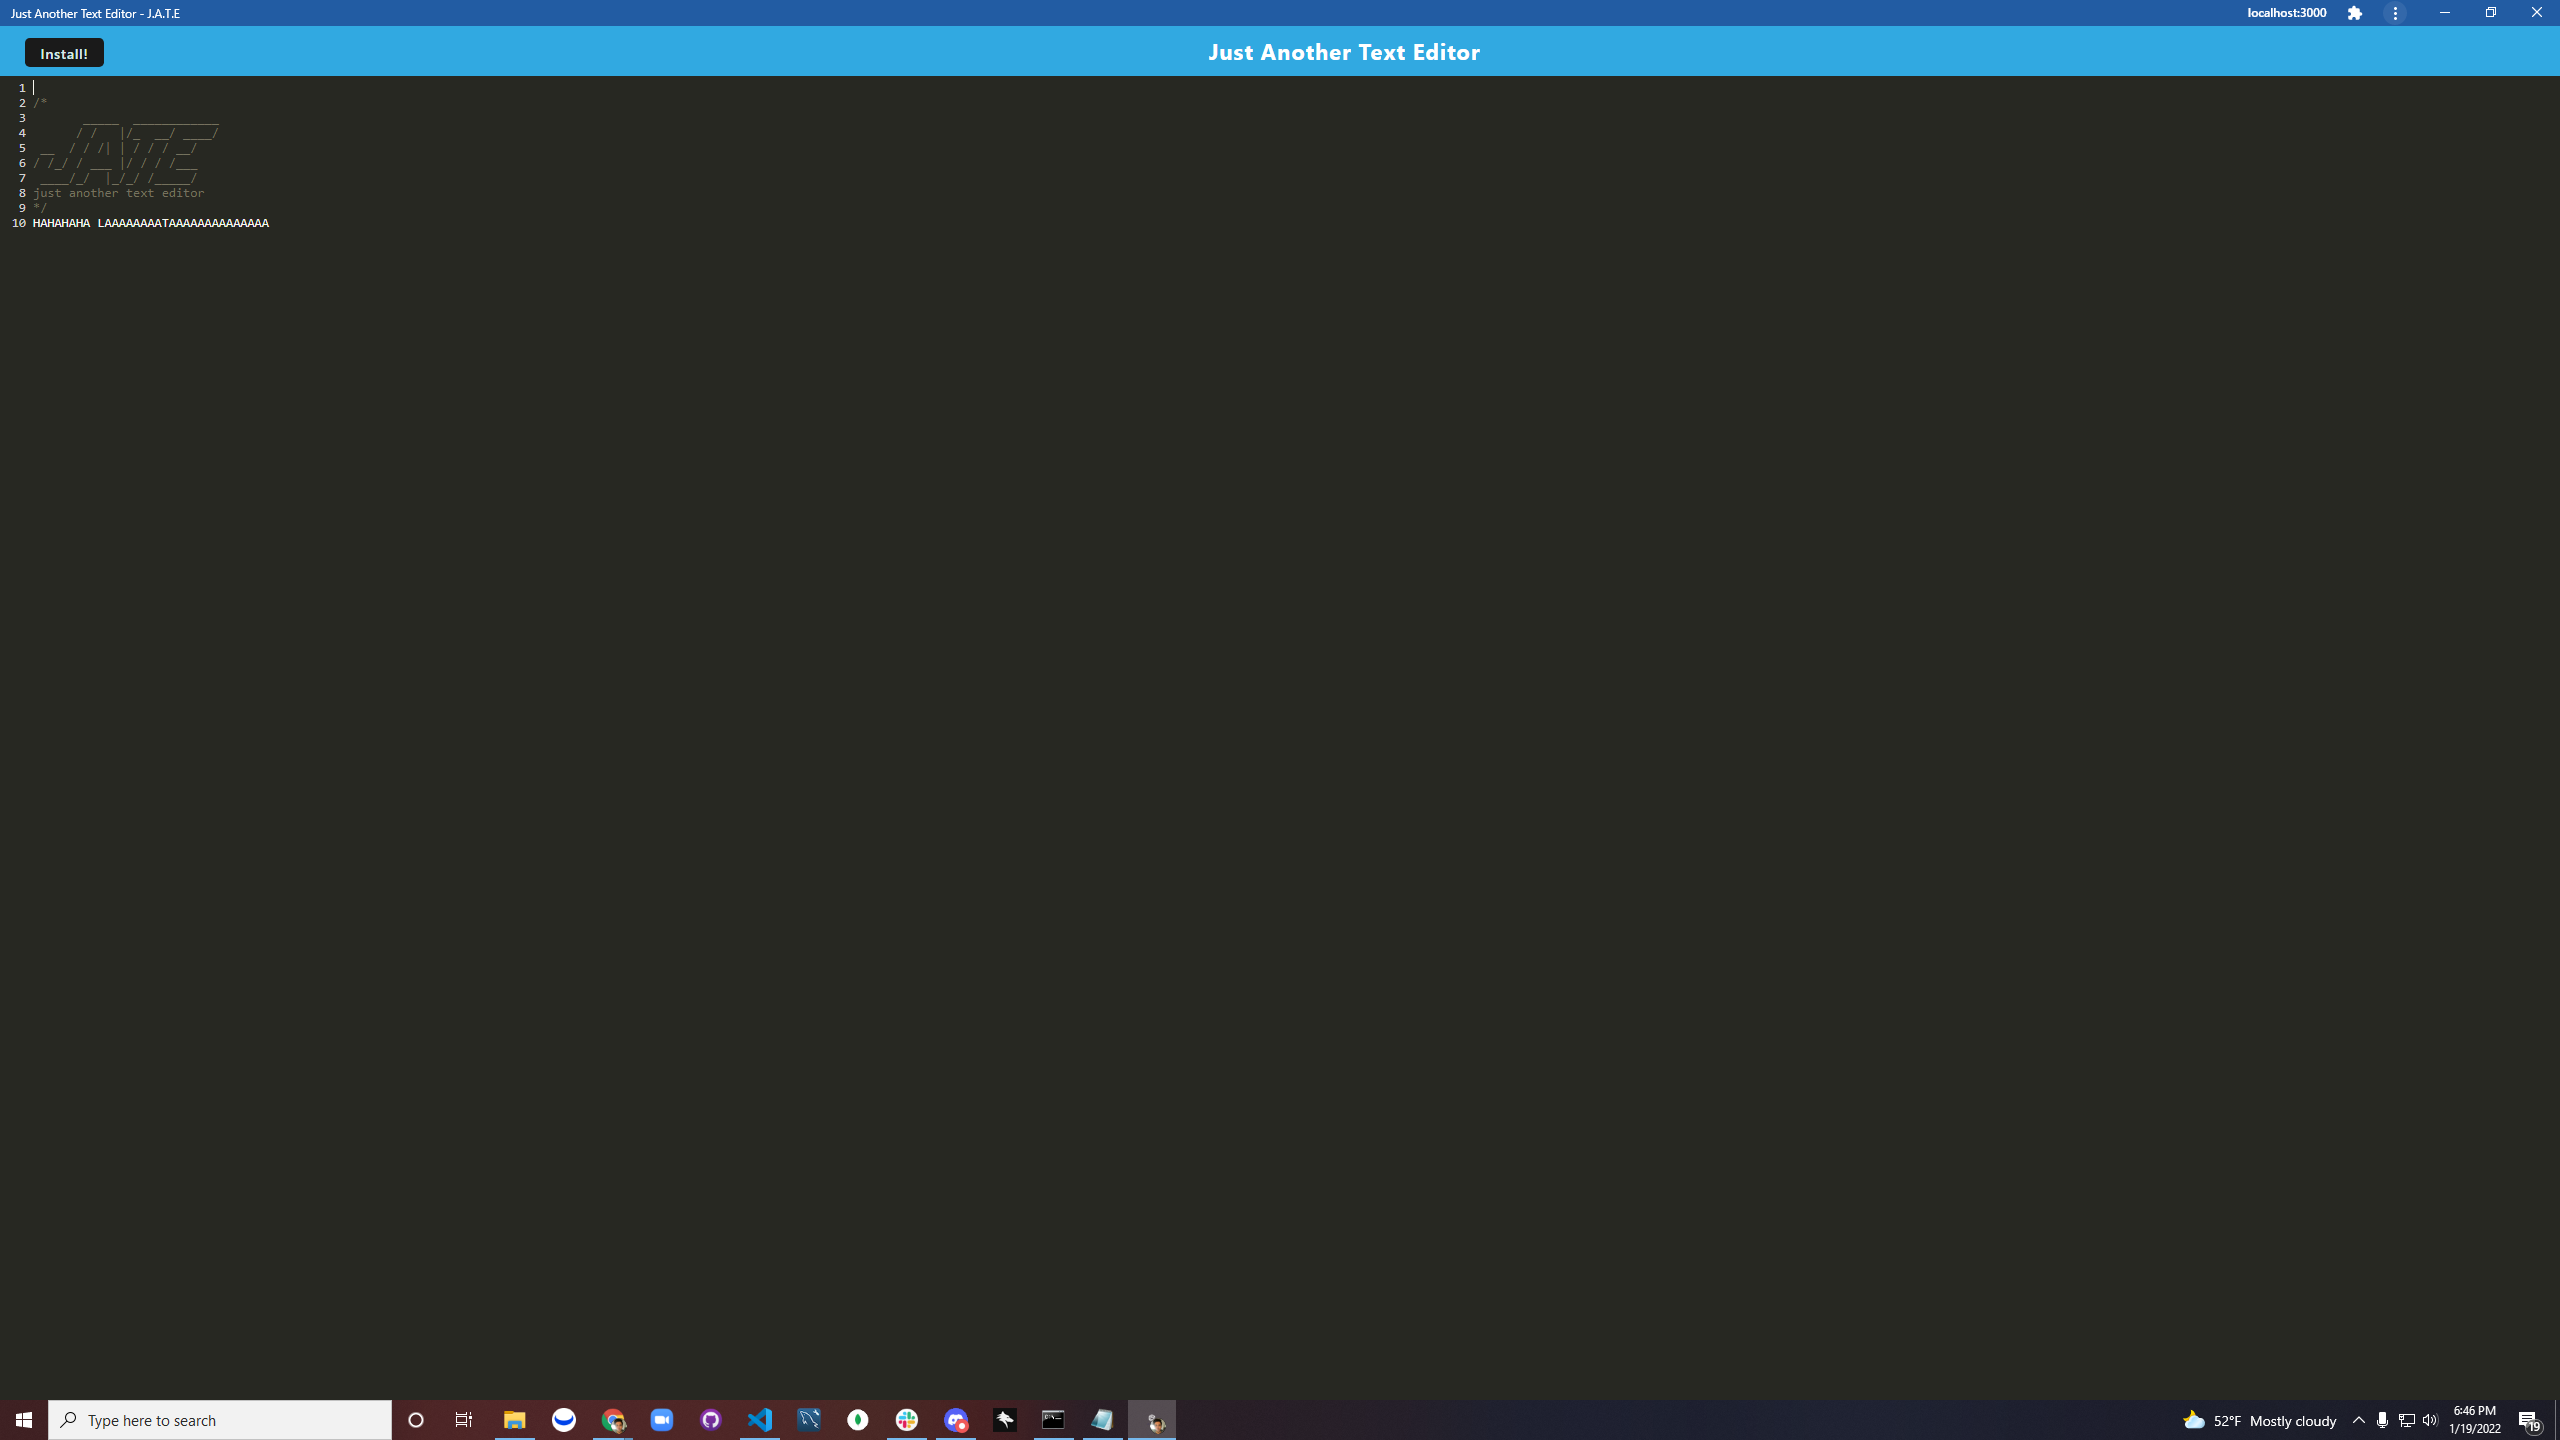Launch Google Chrome from the taskbar
The image size is (2560, 1440).
pos(613,1419)
